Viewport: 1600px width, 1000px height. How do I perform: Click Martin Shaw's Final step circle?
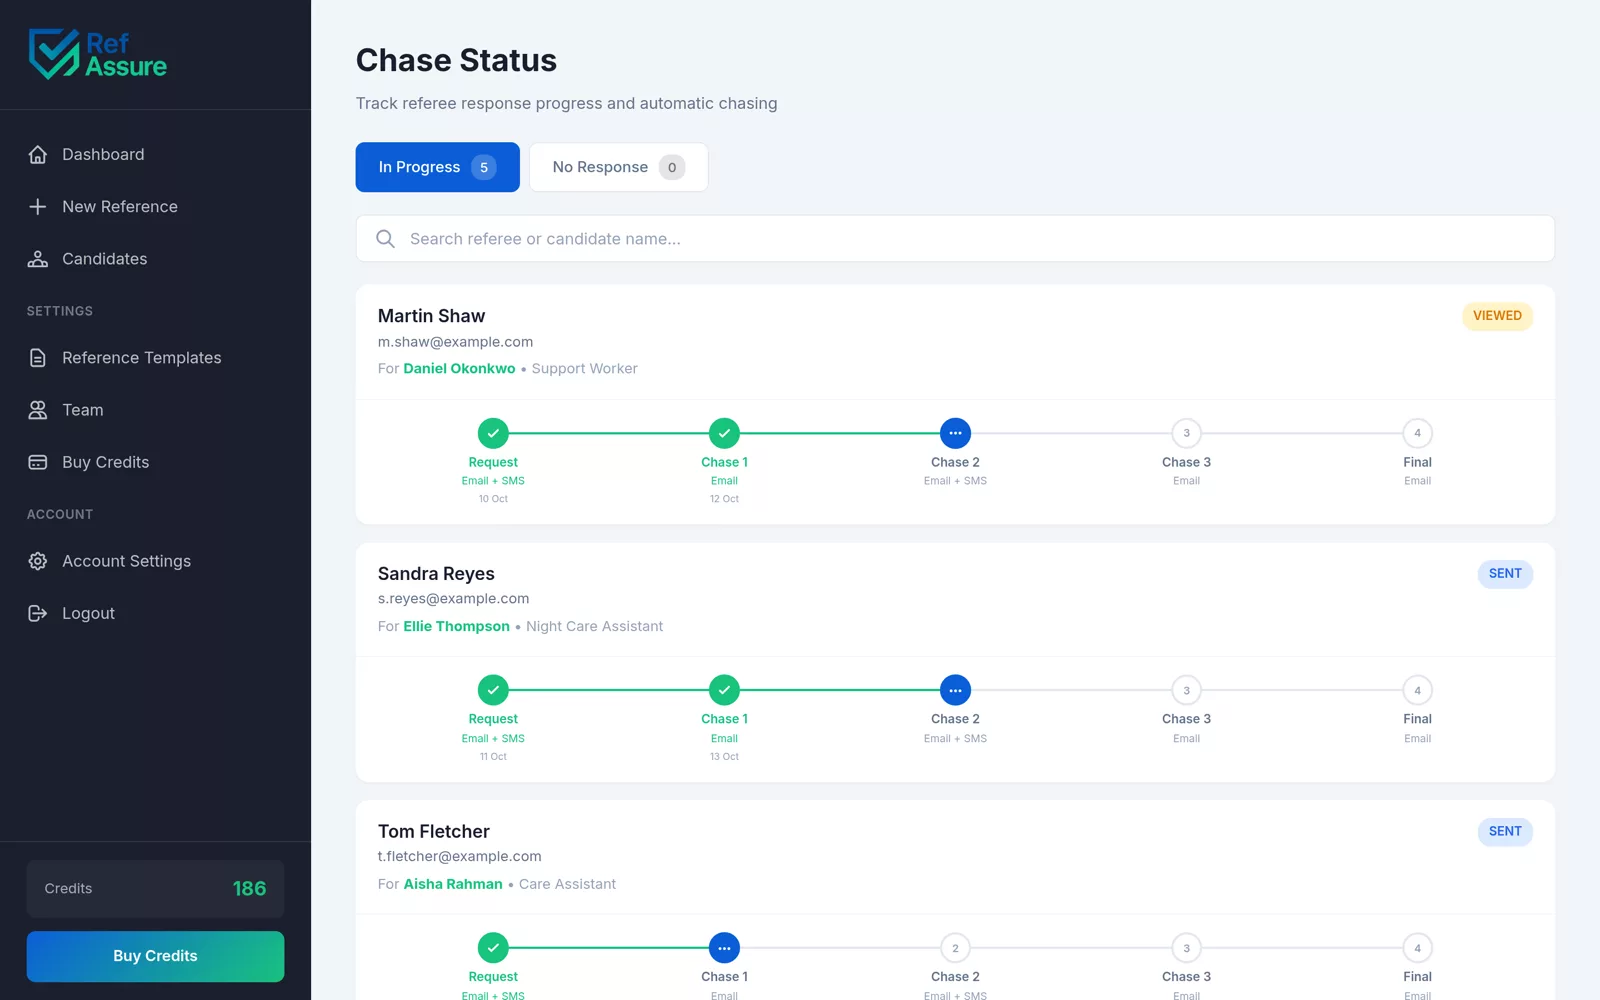point(1417,433)
